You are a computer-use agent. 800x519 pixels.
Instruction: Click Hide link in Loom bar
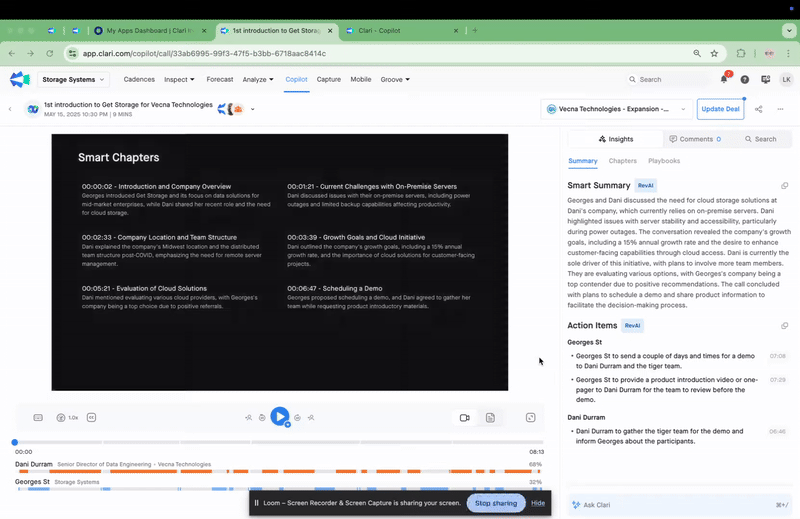538,503
